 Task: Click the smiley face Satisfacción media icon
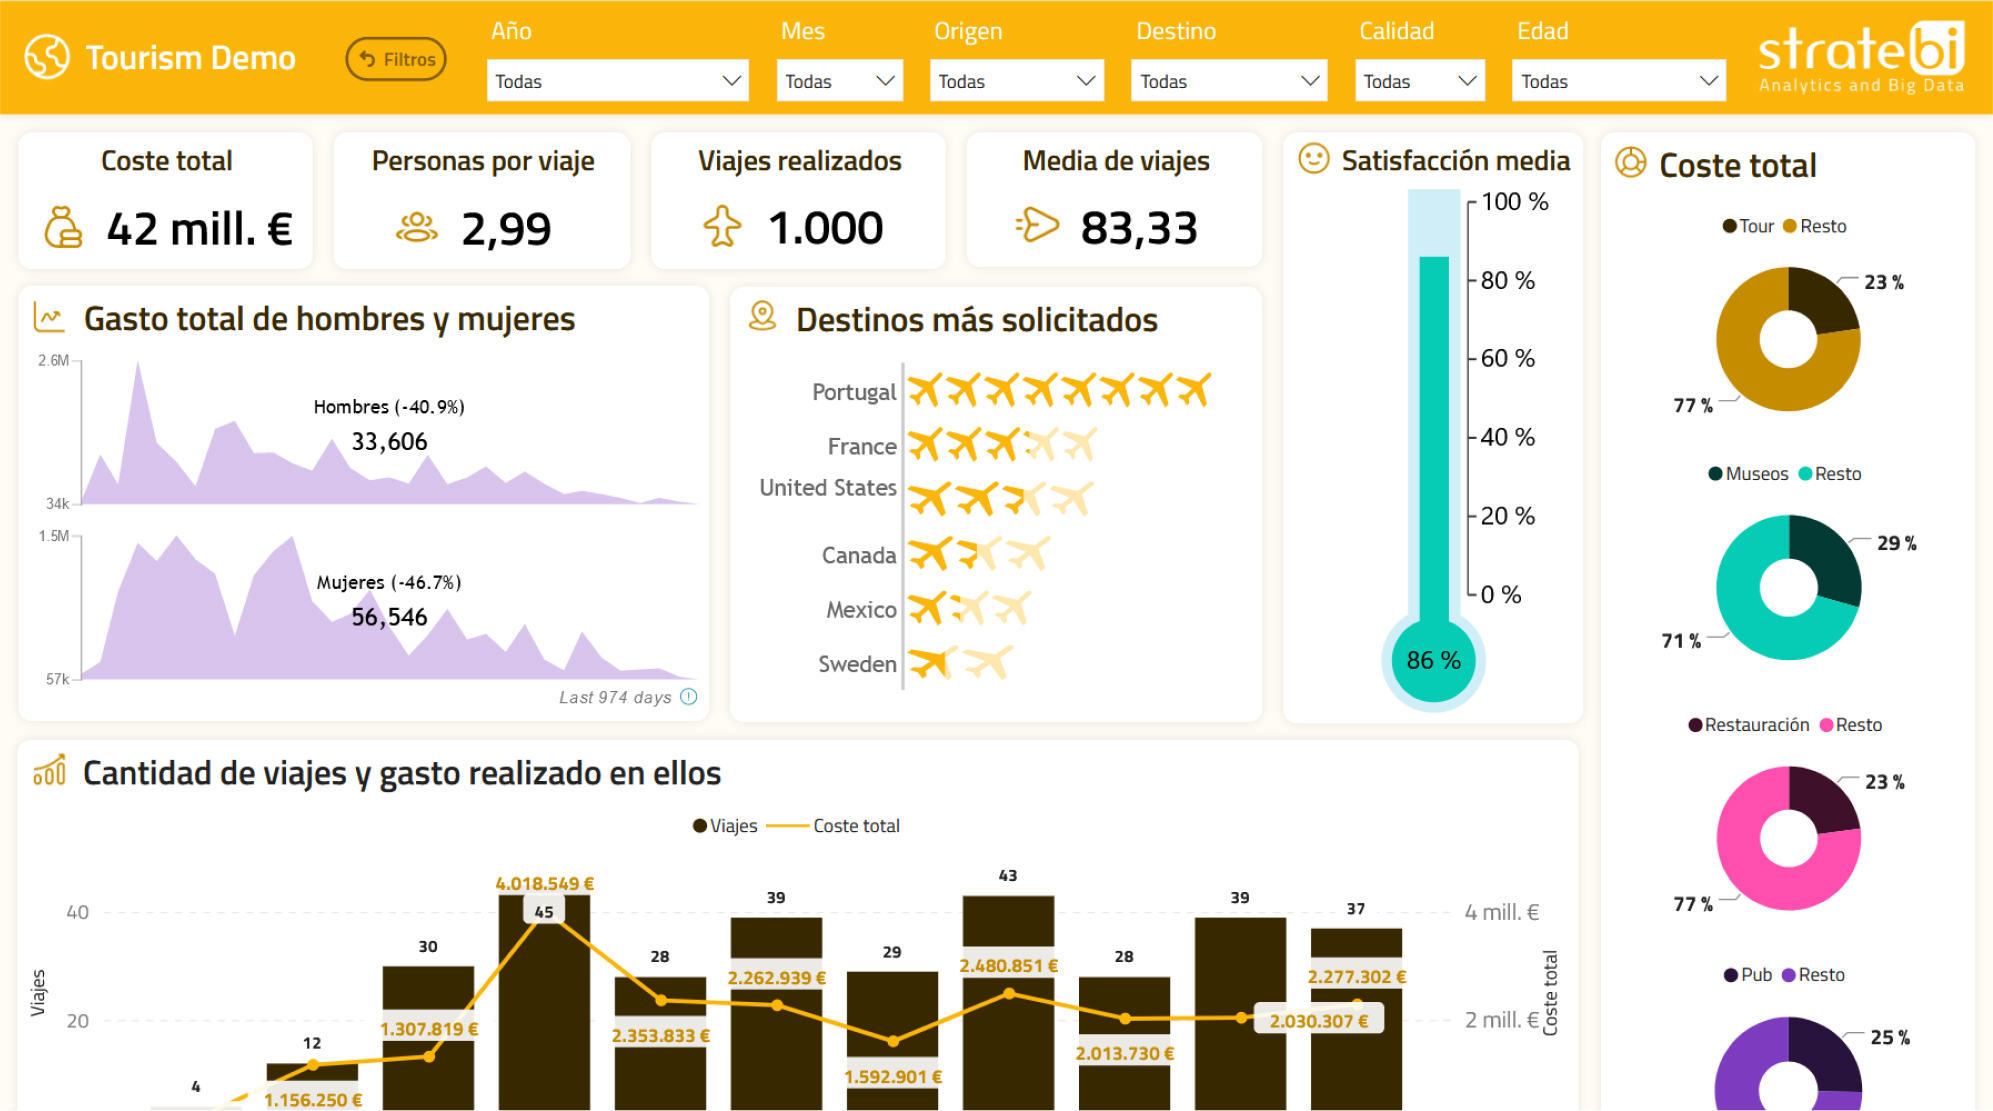(x=1313, y=159)
